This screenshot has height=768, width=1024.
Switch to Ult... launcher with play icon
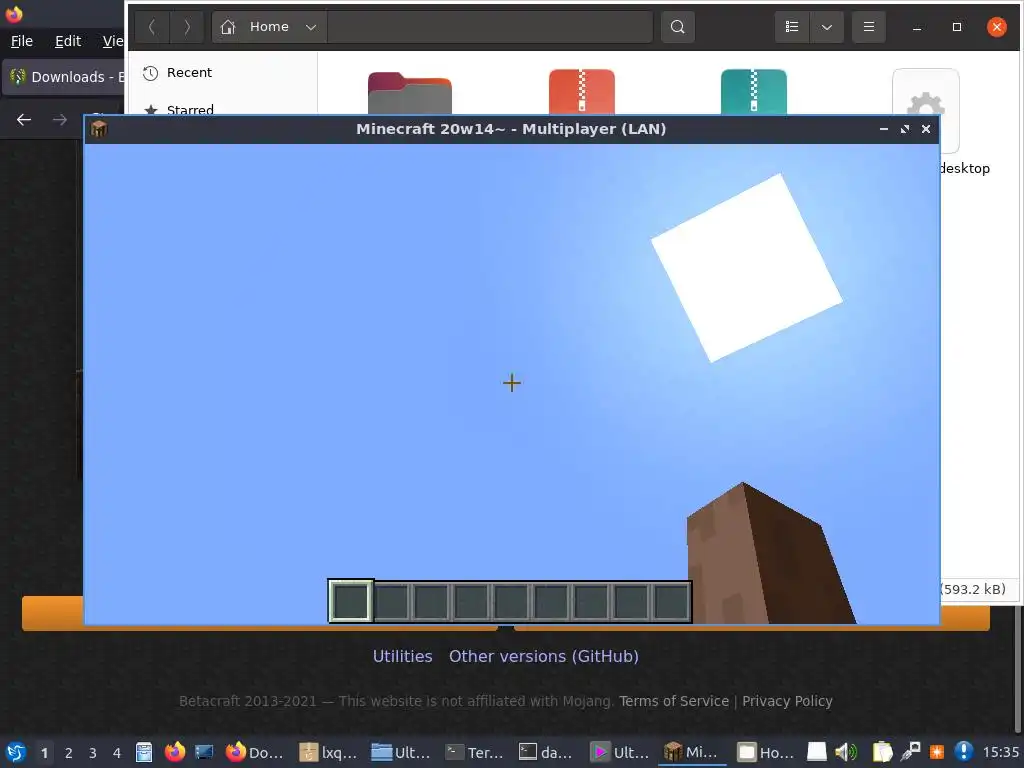(x=620, y=752)
